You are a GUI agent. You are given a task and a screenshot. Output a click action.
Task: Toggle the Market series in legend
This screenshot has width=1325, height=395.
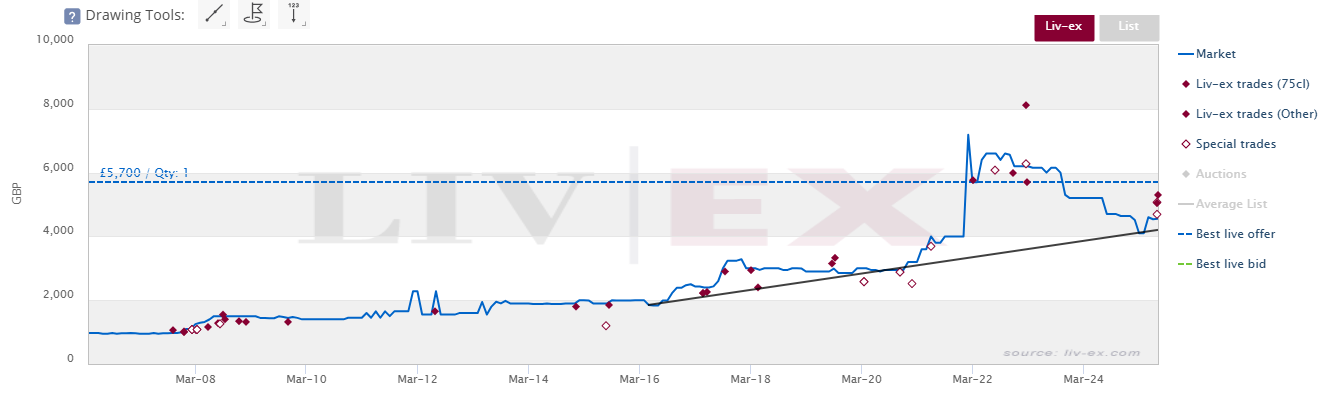click(1209, 54)
